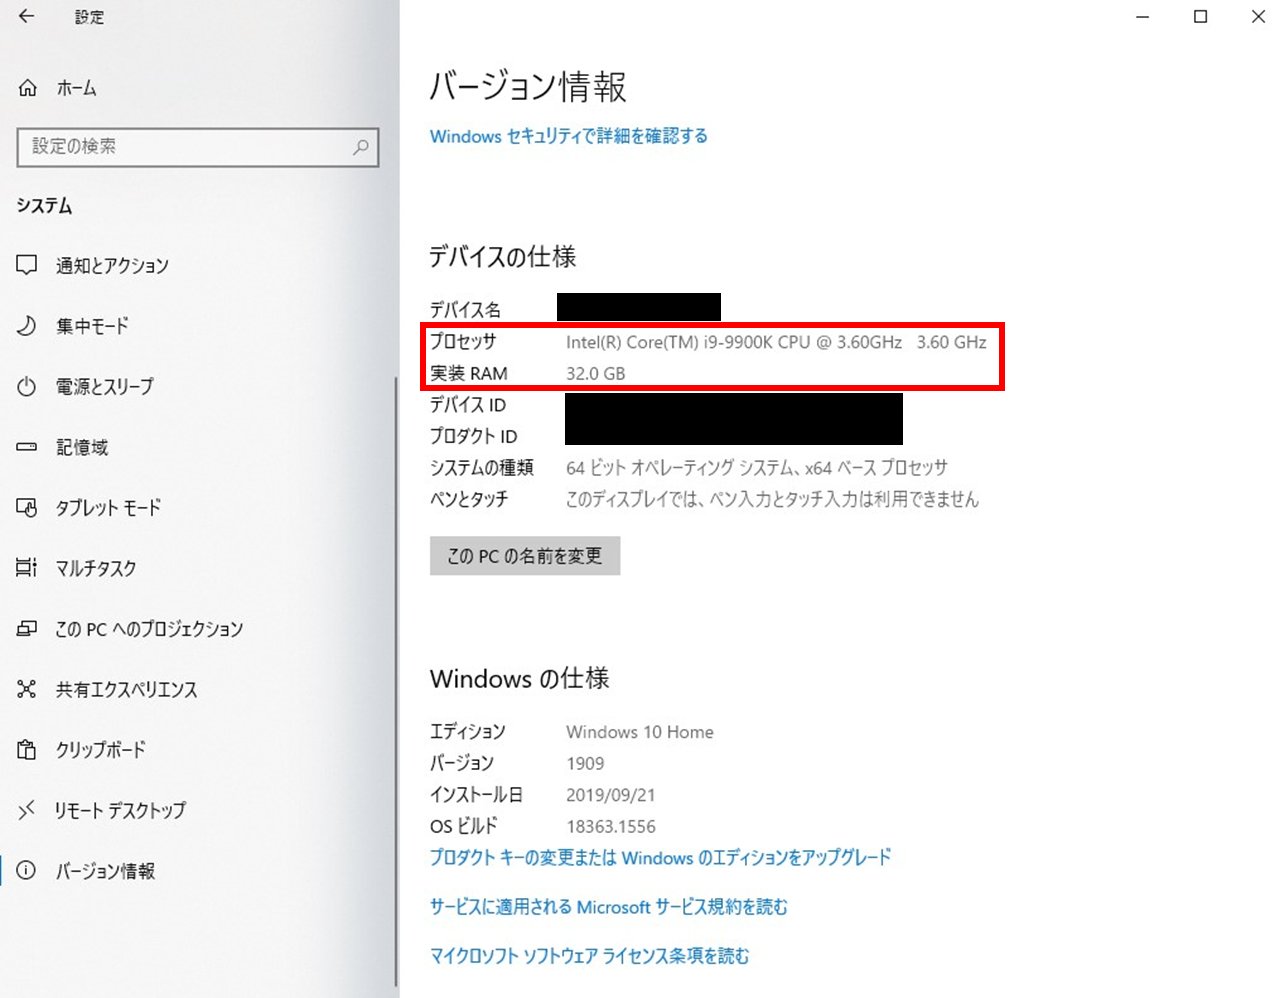Focus the 設定の検索 search field

coord(185,147)
